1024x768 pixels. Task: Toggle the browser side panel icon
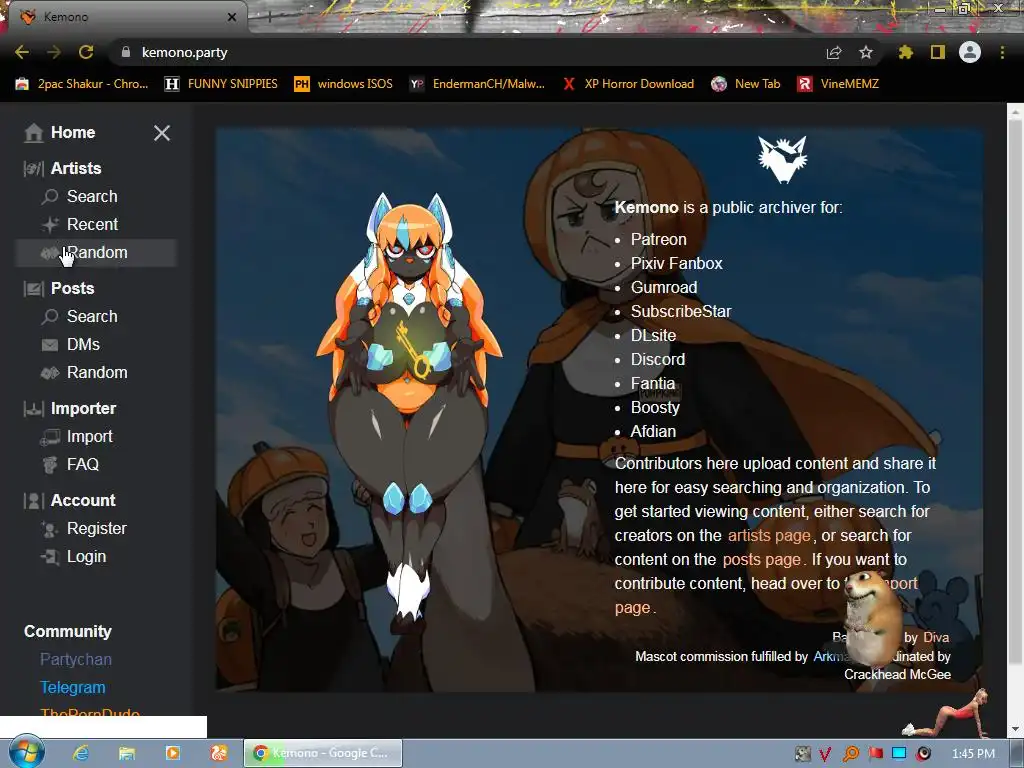938,52
